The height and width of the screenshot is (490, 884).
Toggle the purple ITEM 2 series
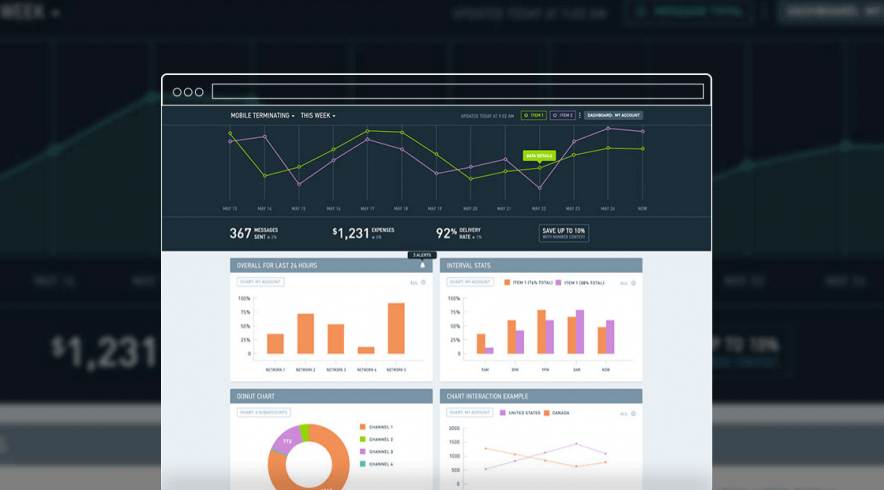562,115
